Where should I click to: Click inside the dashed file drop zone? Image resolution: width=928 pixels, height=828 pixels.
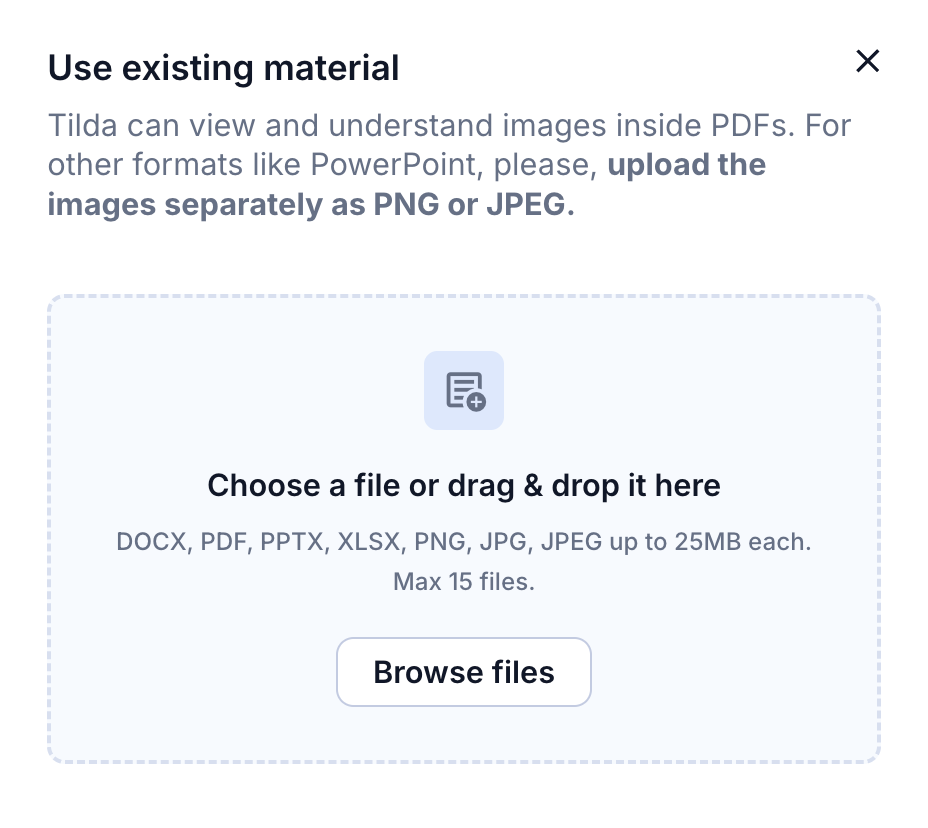(464, 529)
